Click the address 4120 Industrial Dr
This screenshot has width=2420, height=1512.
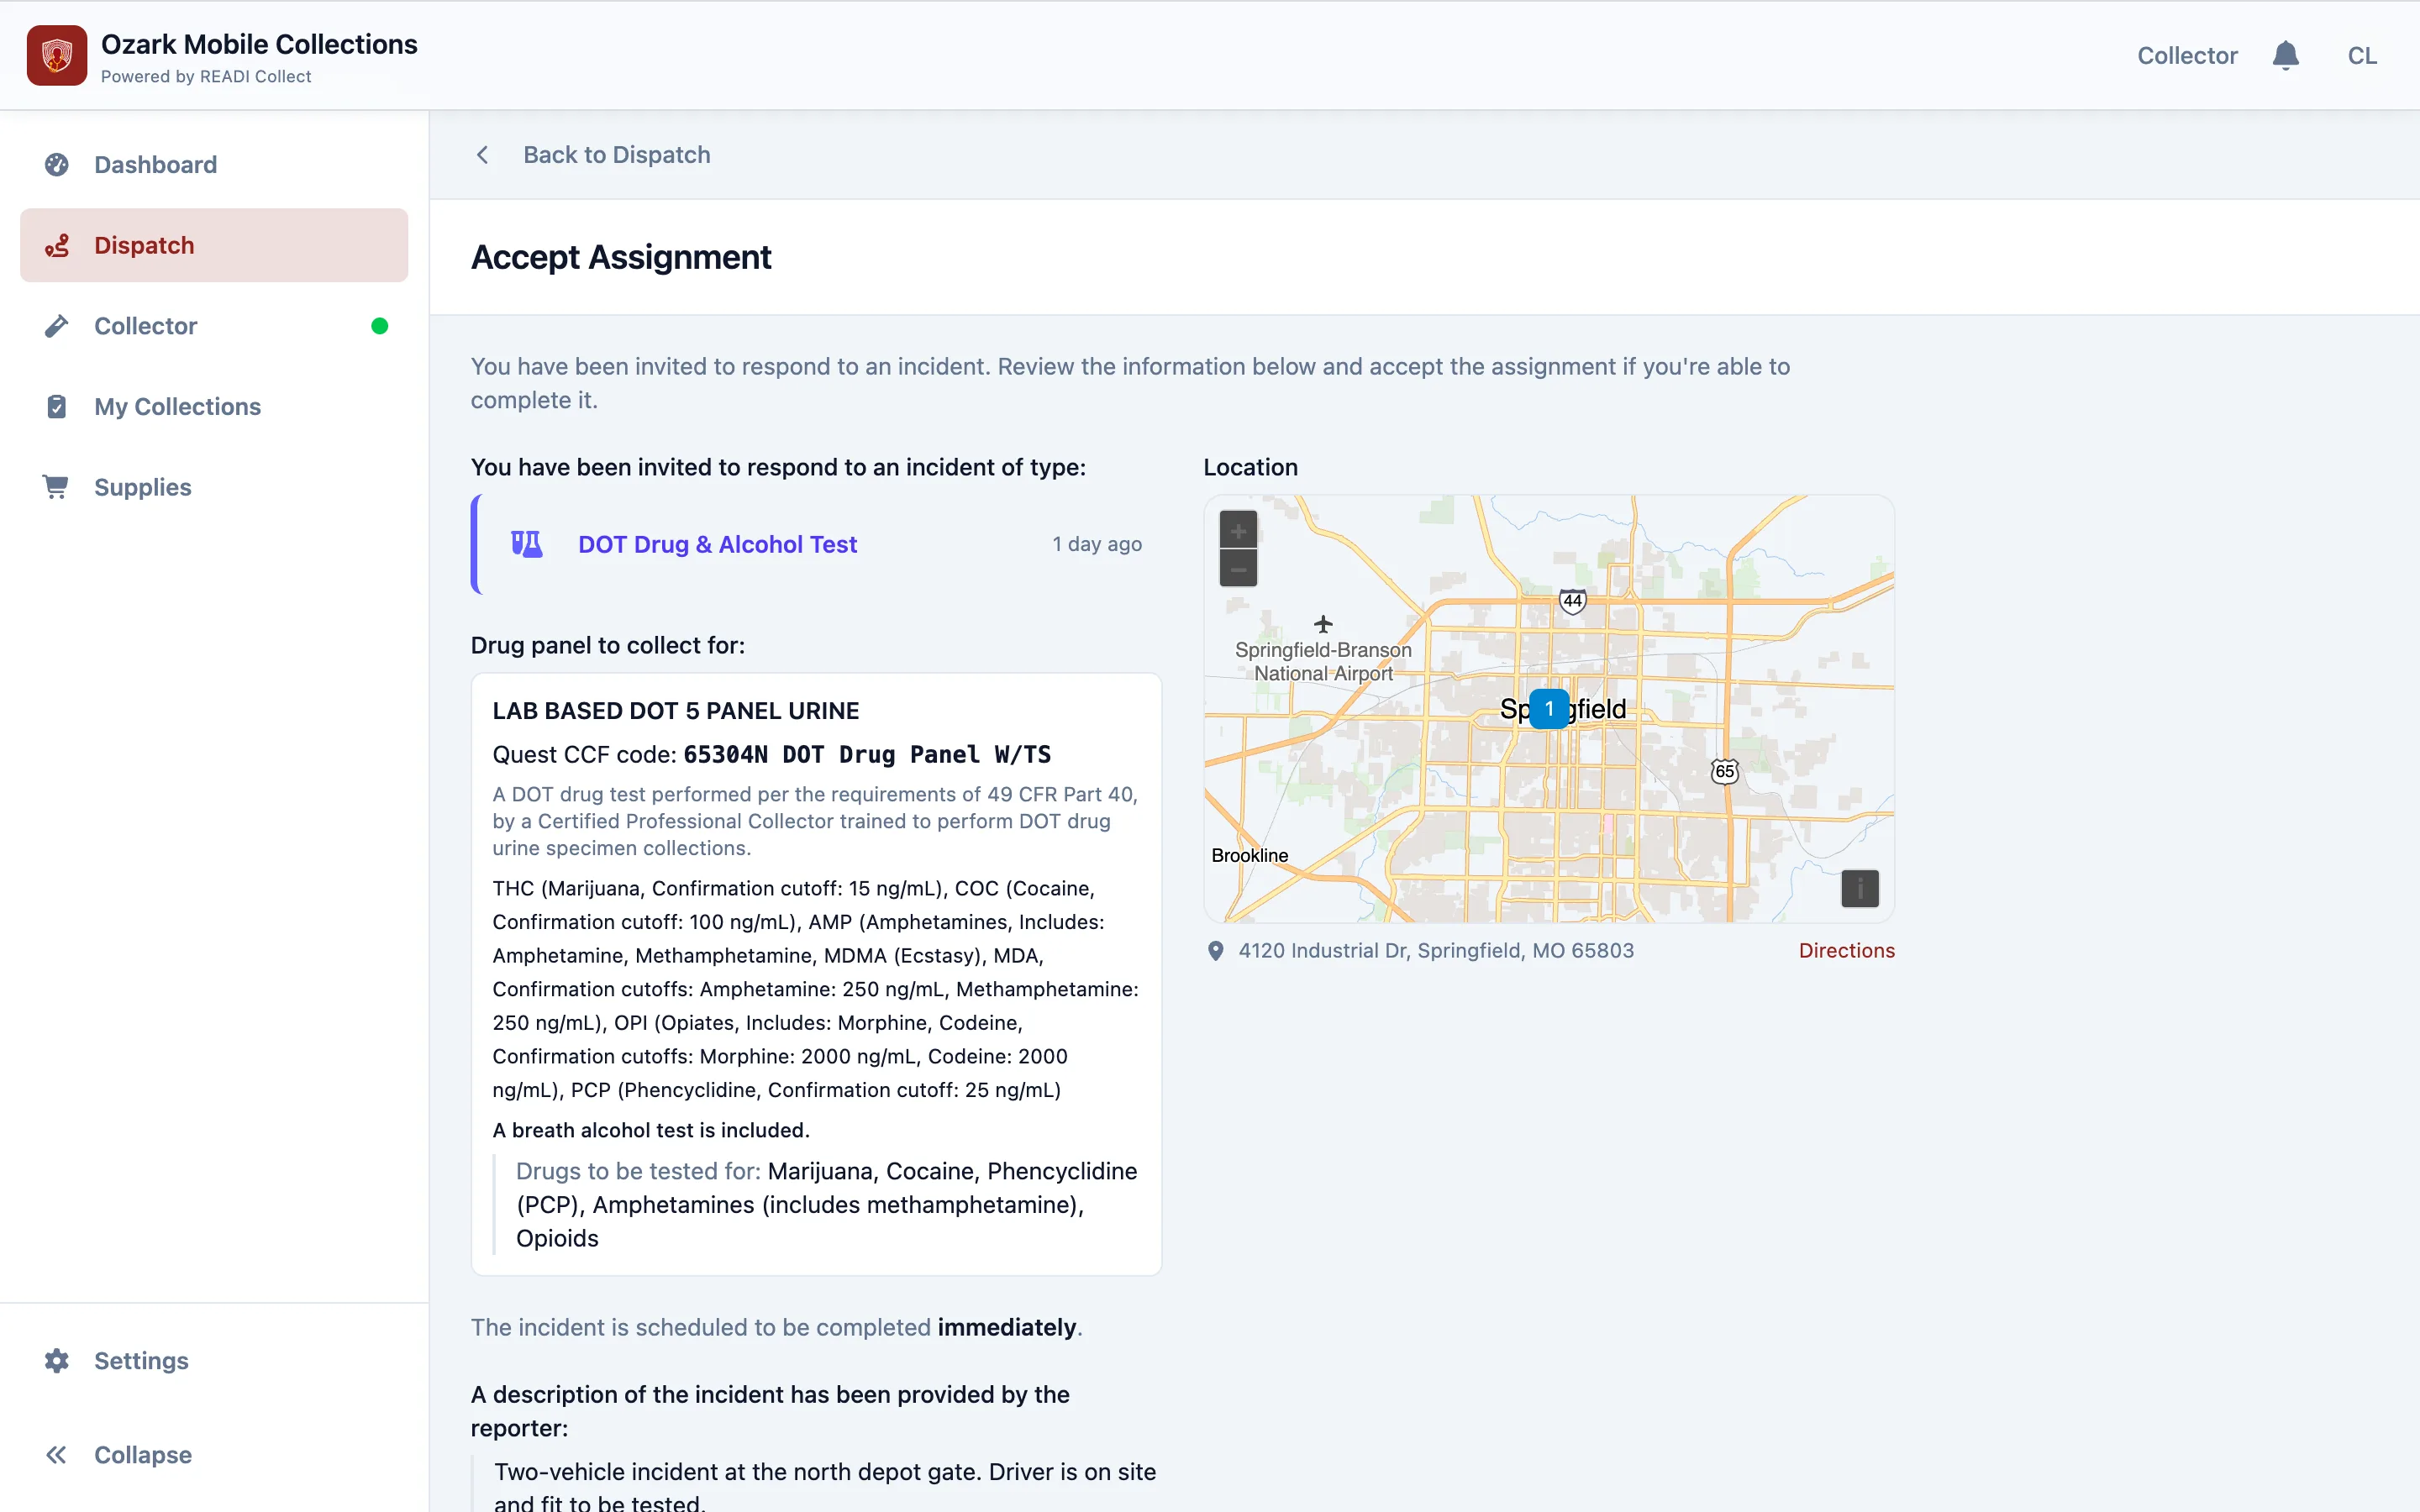[1436, 951]
